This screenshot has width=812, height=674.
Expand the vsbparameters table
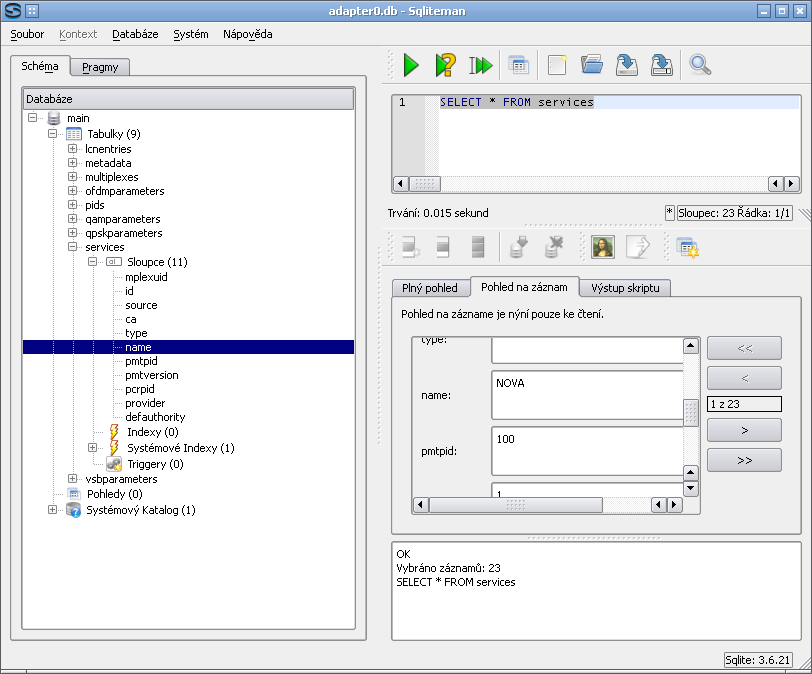click(72, 478)
